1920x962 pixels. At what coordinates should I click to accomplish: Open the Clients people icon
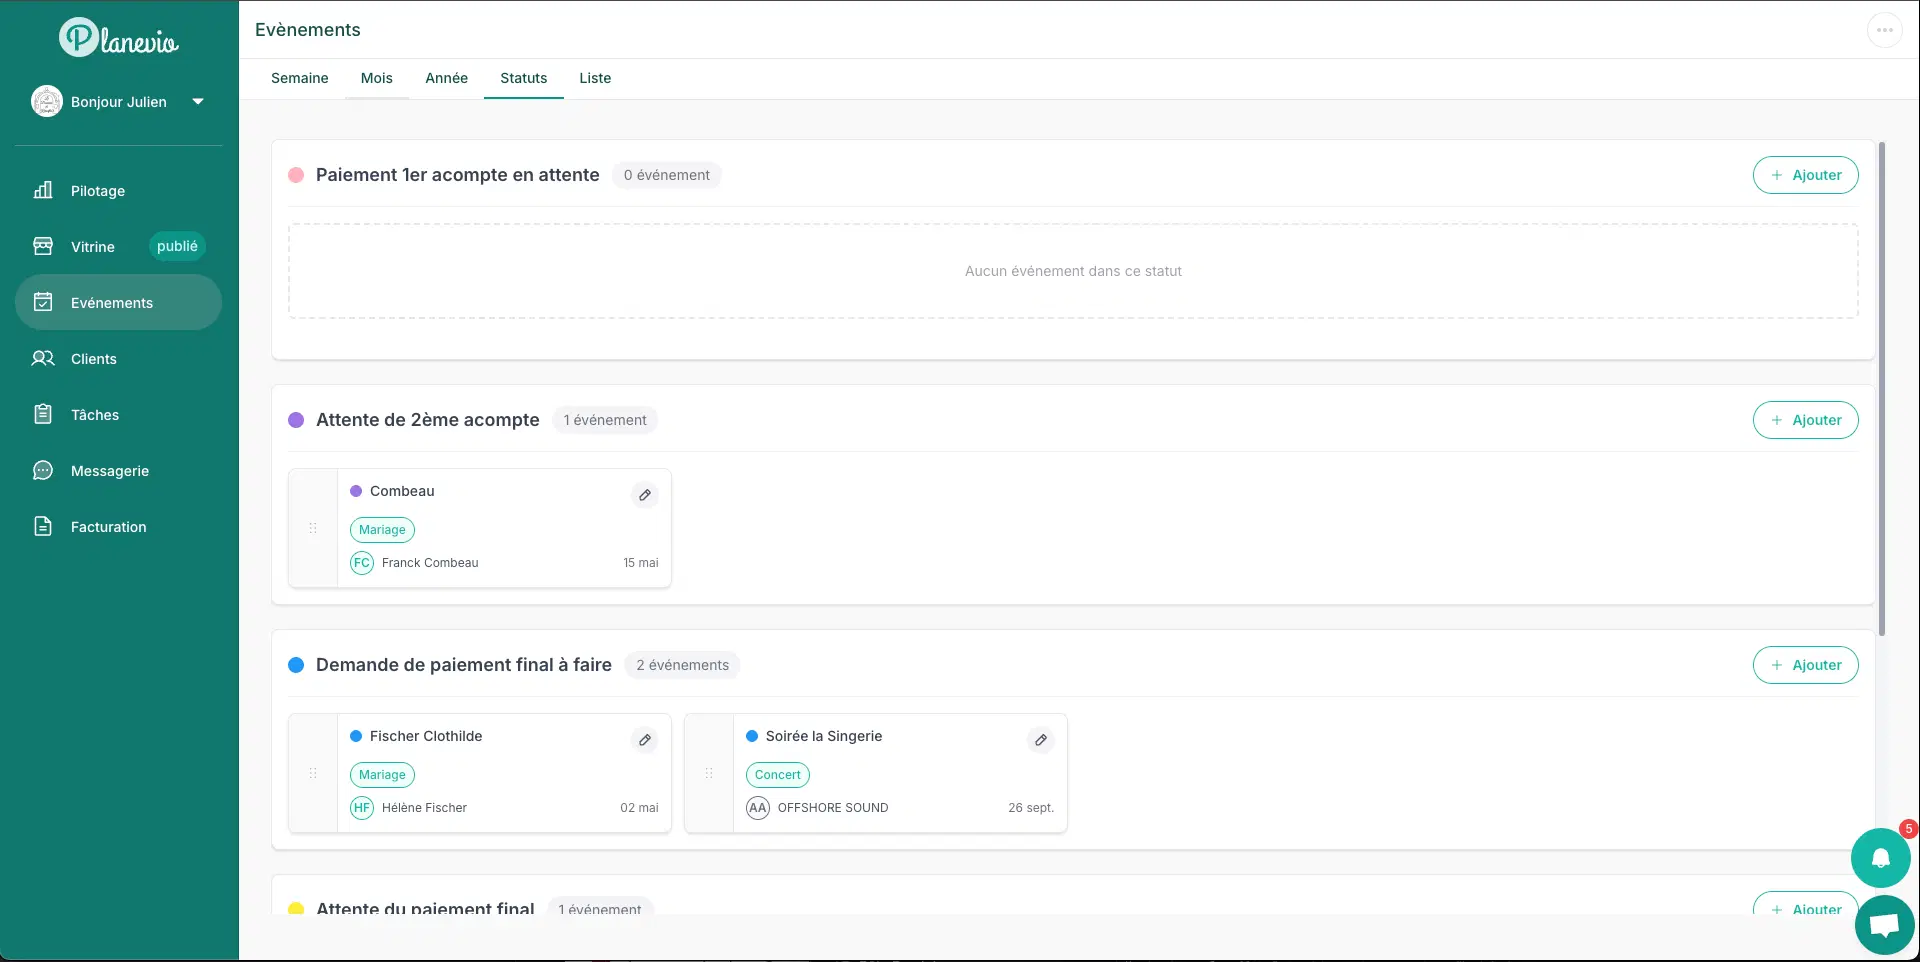point(43,358)
